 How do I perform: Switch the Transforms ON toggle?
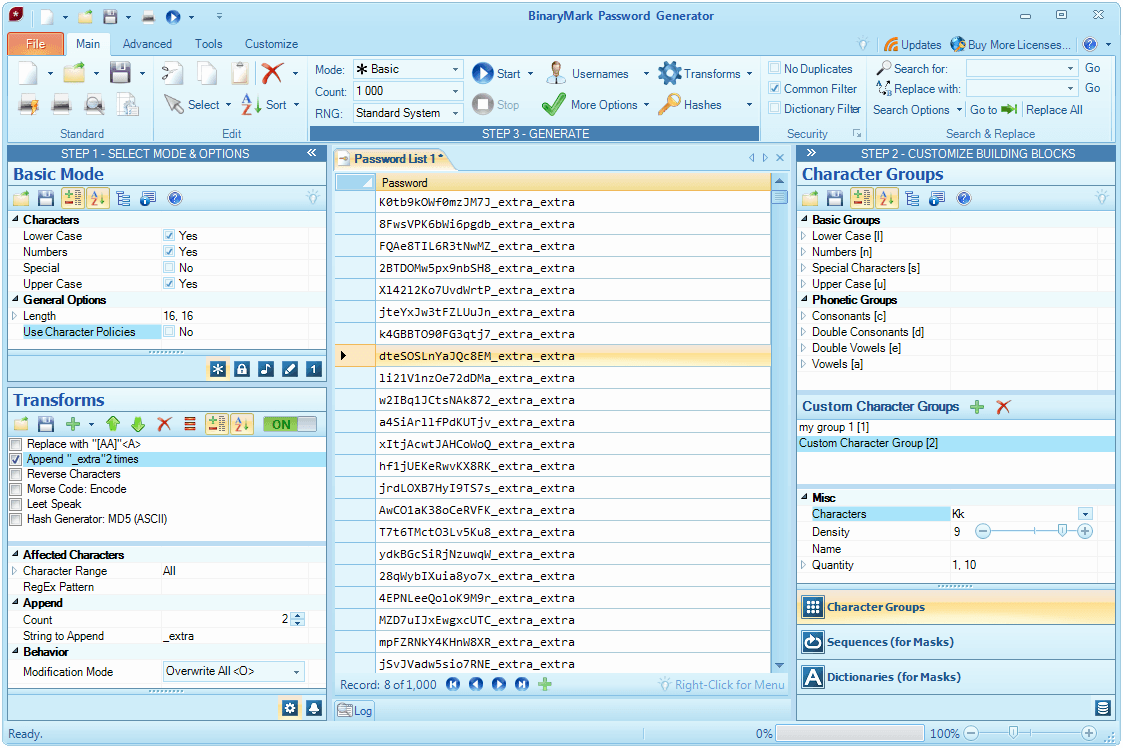pyautogui.click(x=289, y=424)
